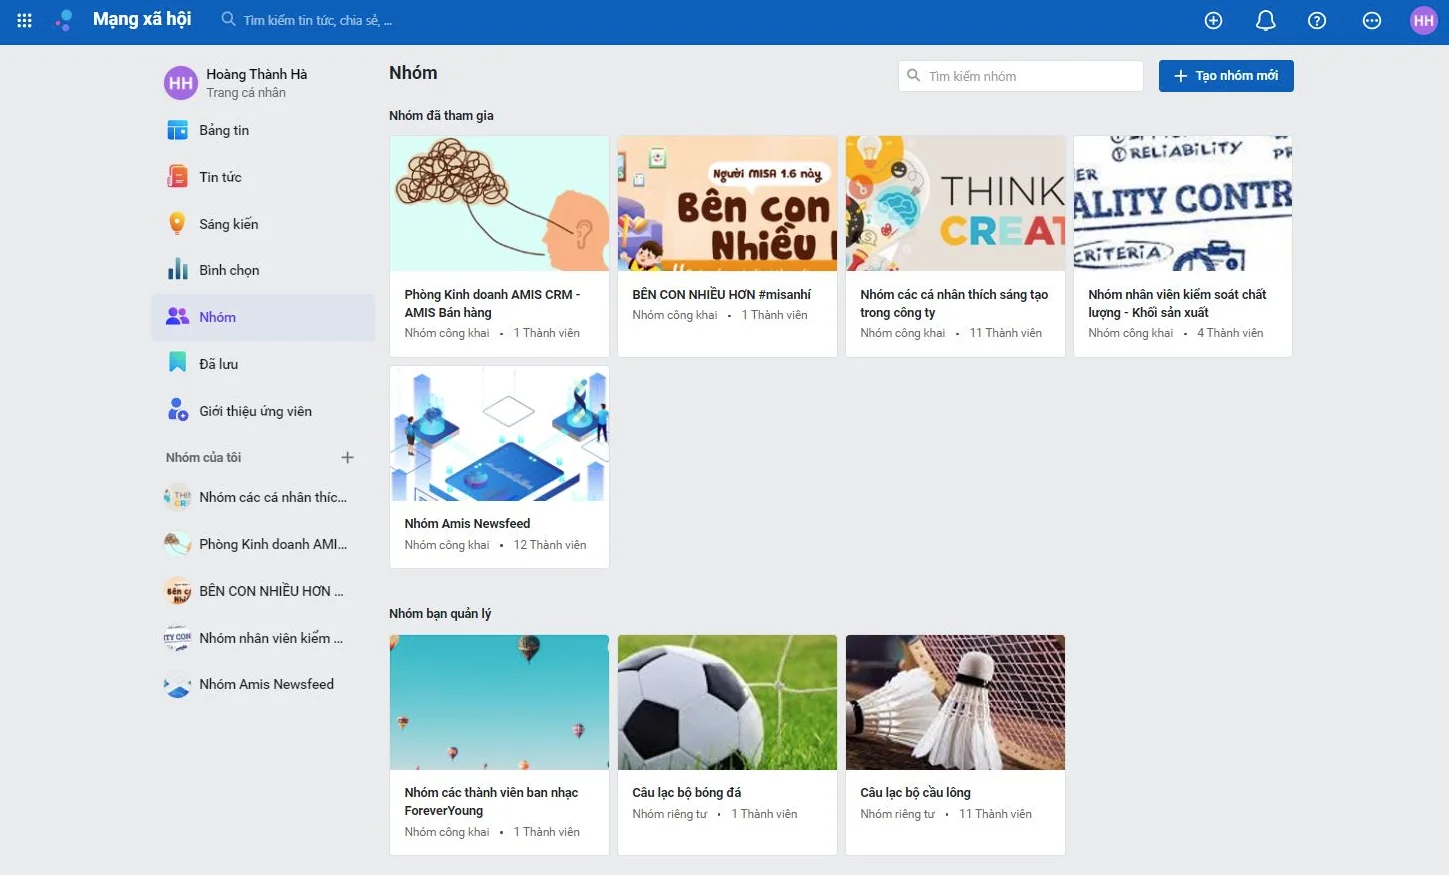Open sidebar group BÊN CON NHIỀU HƠN ...
The width and height of the screenshot is (1449, 875).
[263, 591]
